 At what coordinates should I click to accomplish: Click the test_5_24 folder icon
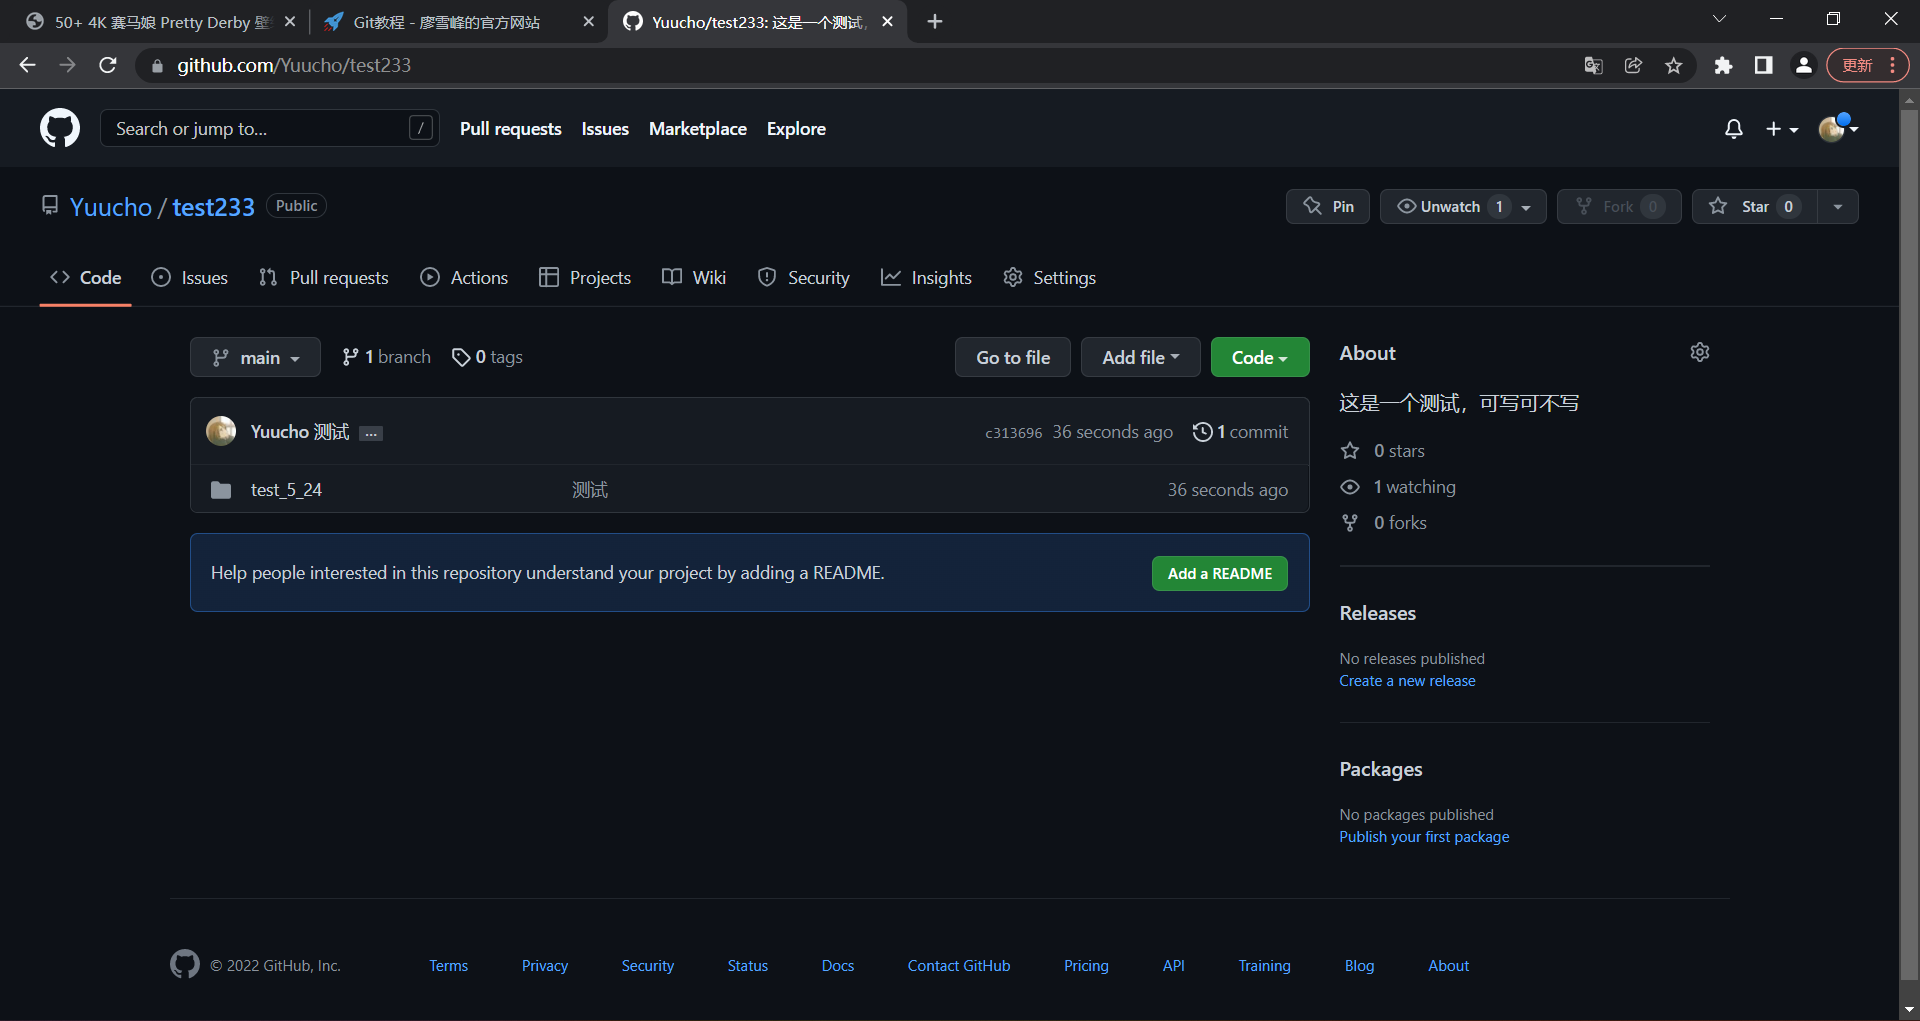point(221,490)
